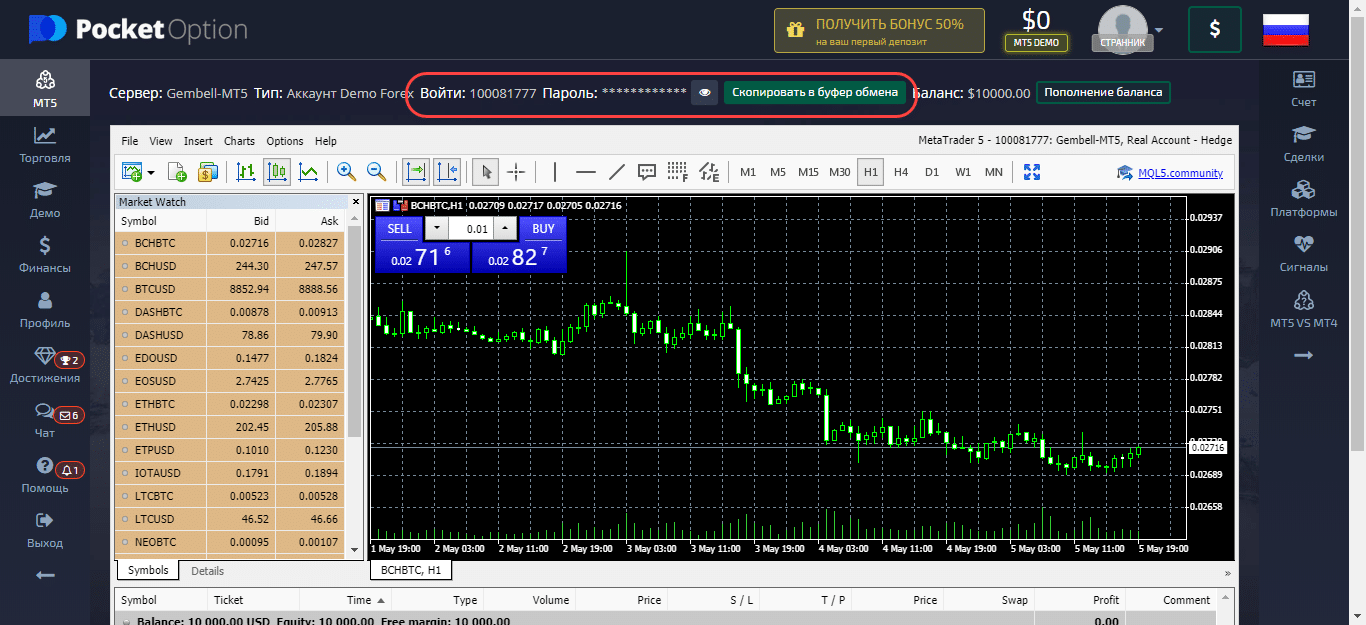Switch to Details tab in Market Watch

207,571
